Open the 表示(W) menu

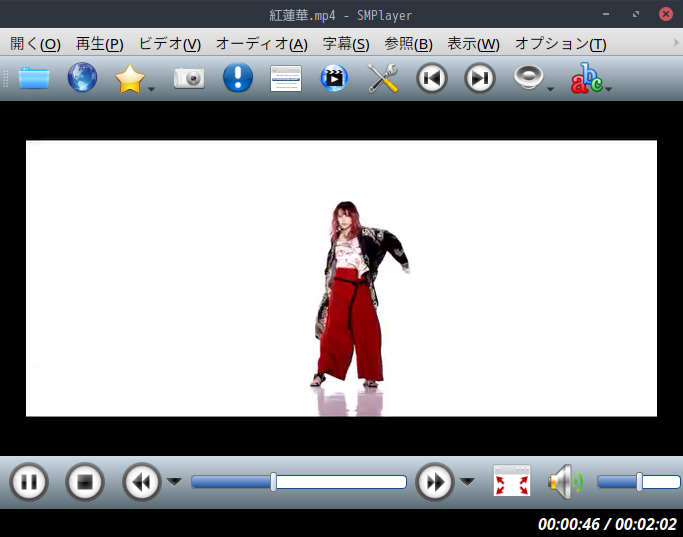[x=473, y=44]
